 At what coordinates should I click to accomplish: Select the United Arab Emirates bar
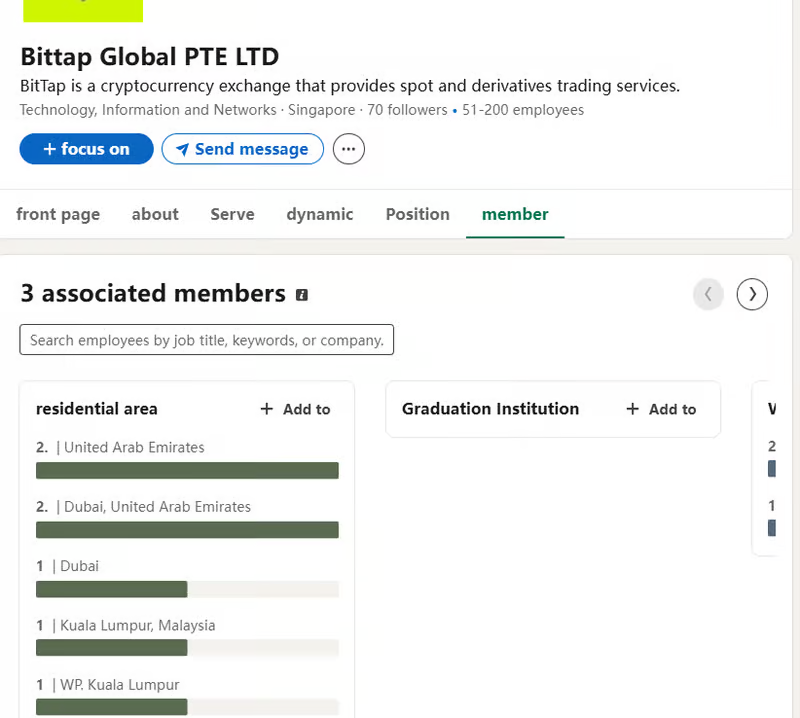pos(187,471)
